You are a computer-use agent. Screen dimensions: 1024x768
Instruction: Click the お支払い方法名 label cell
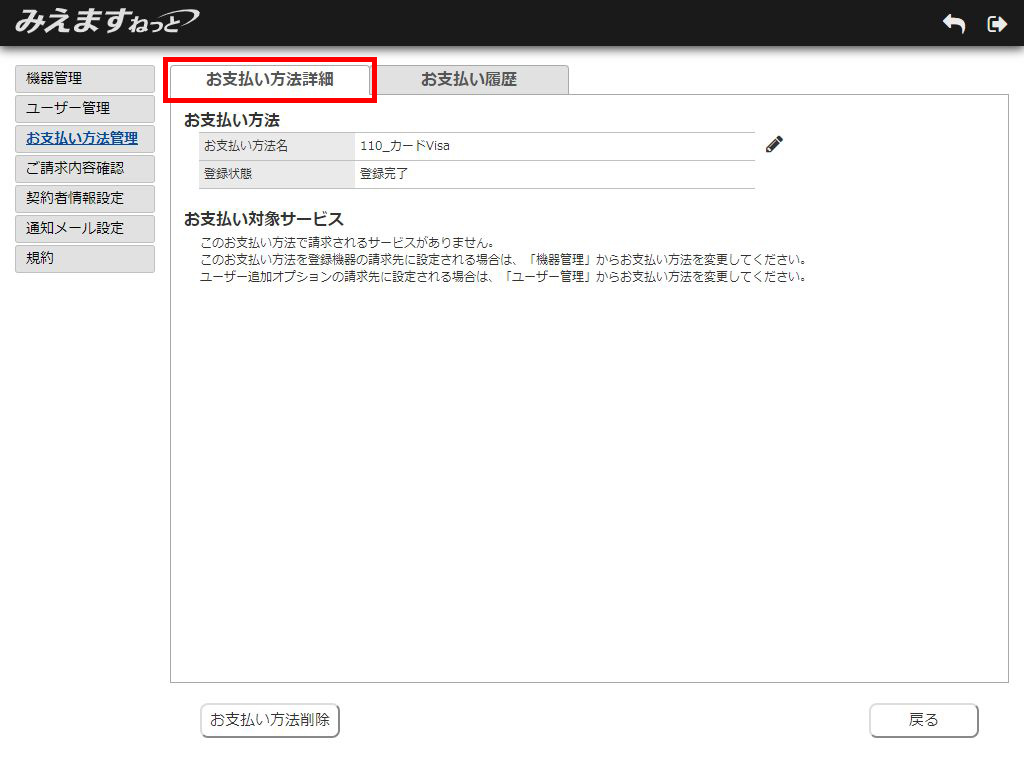point(246,146)
